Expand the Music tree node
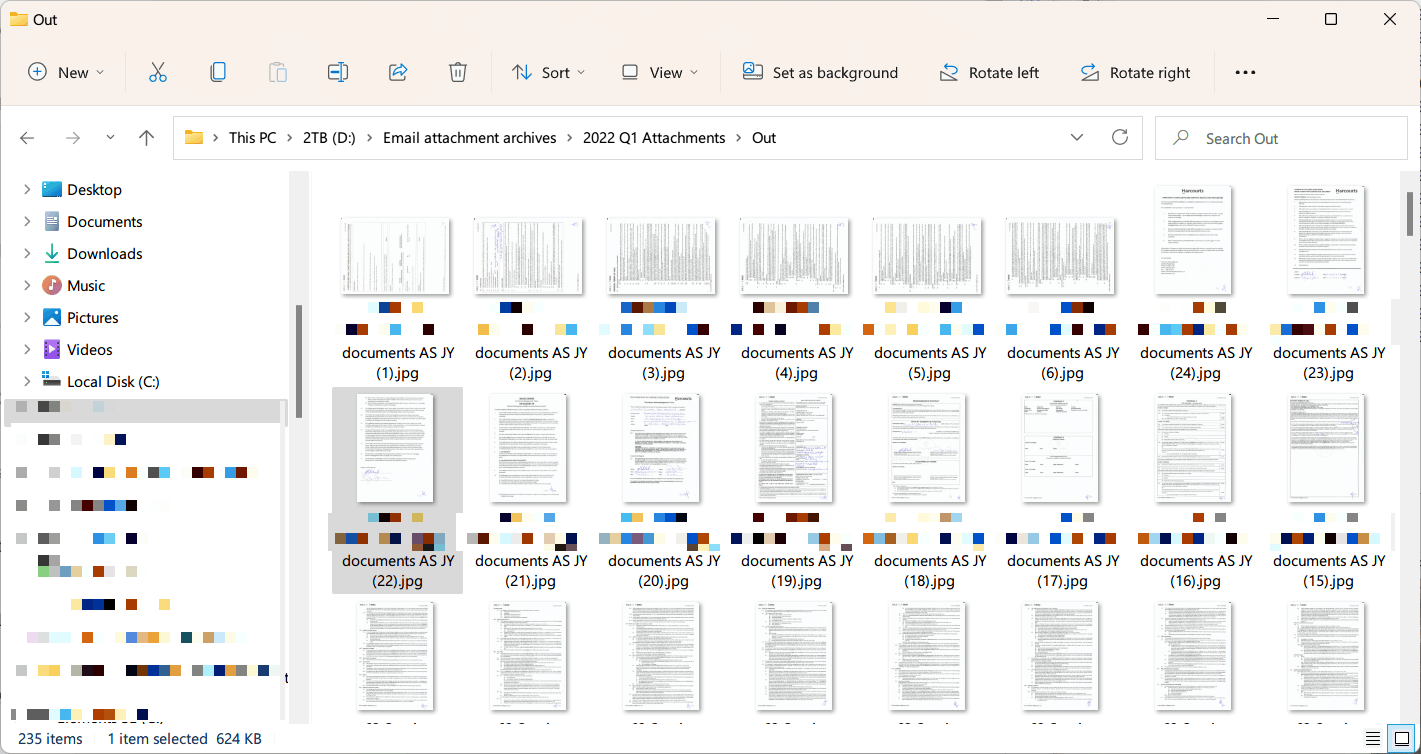 [27, 286]
